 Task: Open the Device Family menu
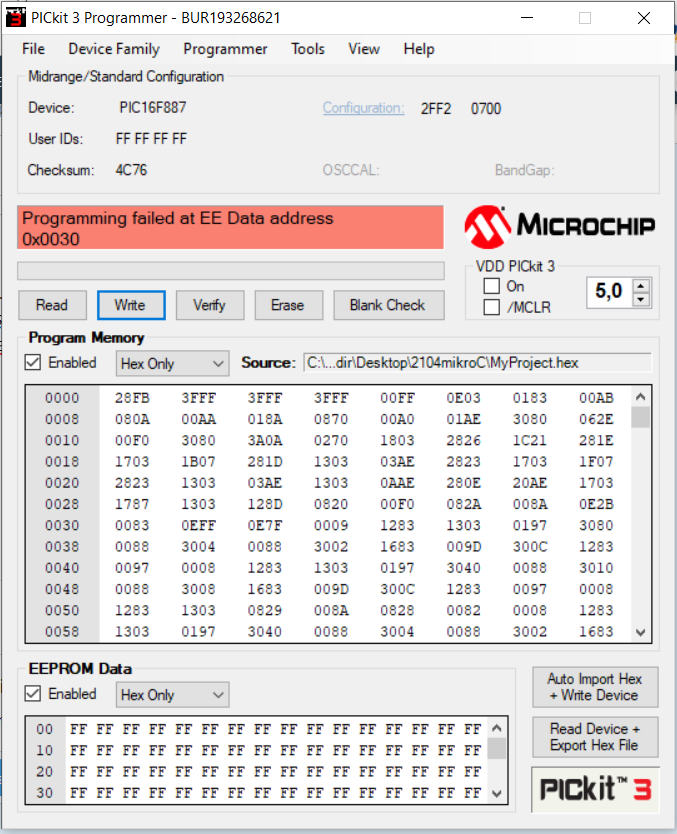[114, 49]
